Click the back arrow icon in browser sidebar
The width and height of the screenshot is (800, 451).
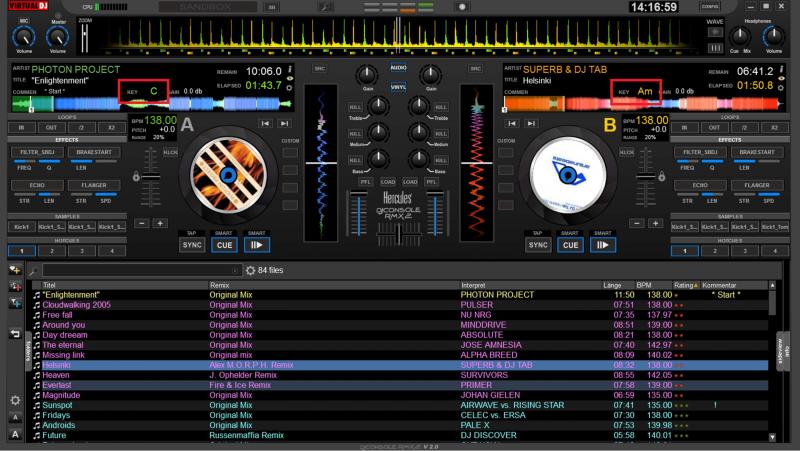[15, 334]
